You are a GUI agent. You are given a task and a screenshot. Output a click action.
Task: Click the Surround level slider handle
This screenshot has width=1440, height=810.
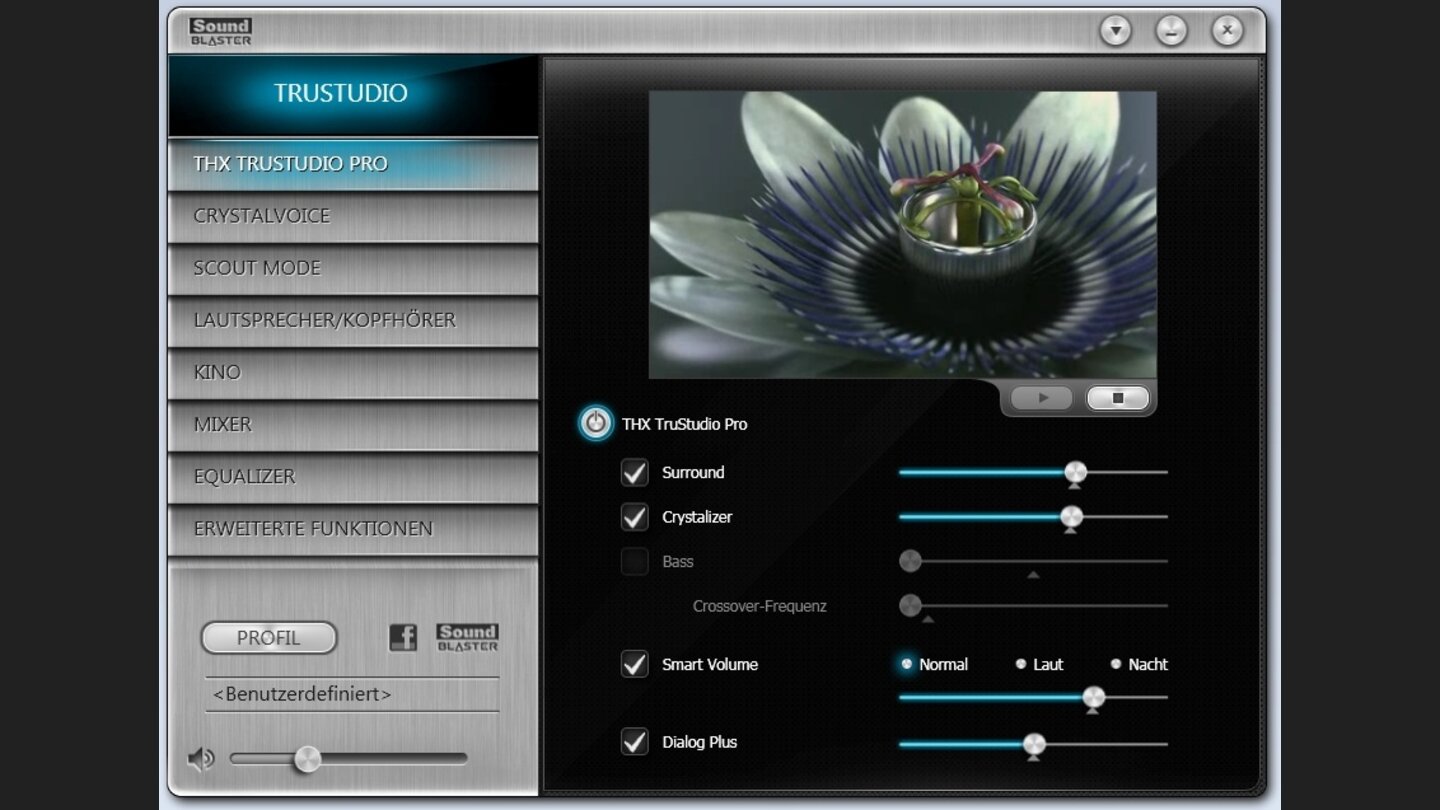pos(1075,472)
